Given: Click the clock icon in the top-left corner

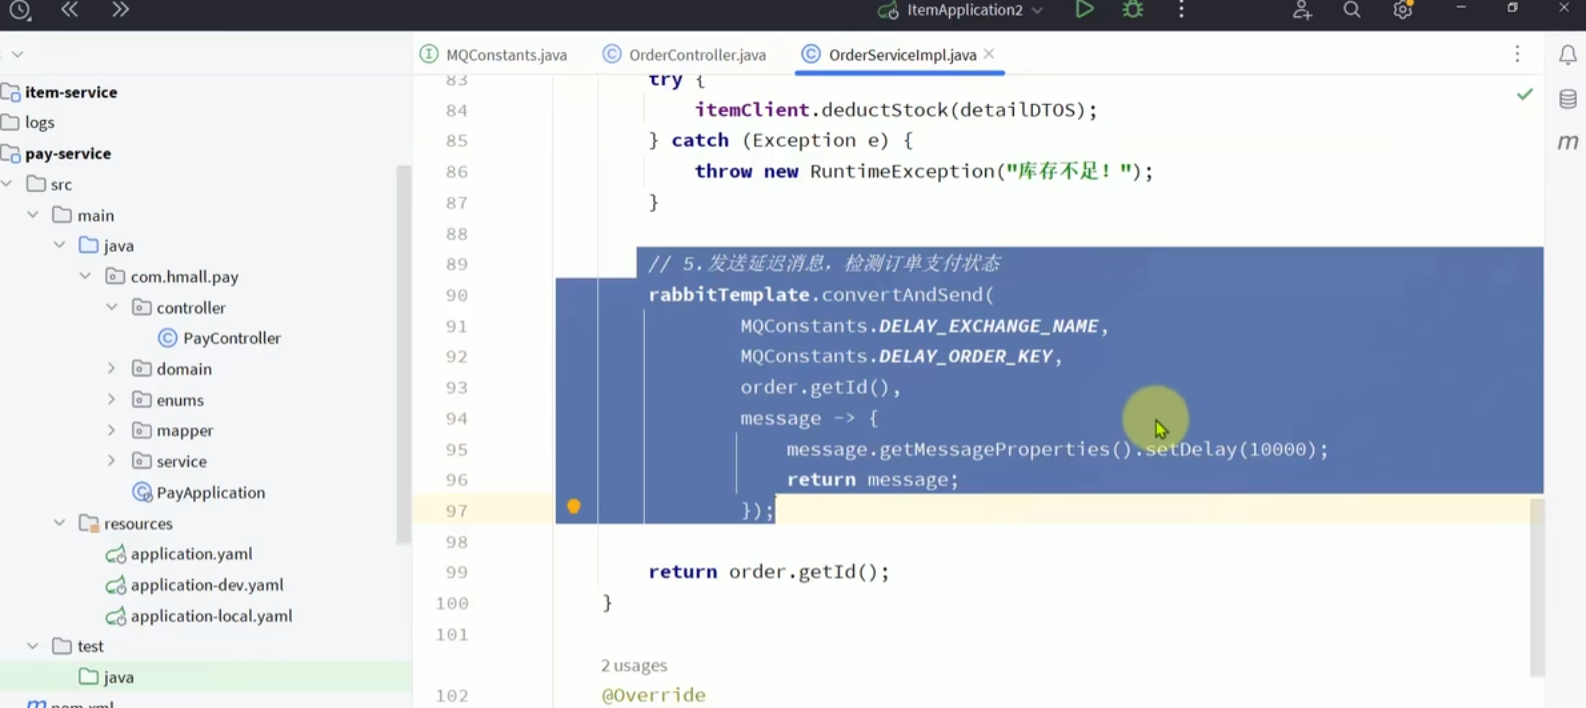Looking at the screenshot, I should click(19, 10).
